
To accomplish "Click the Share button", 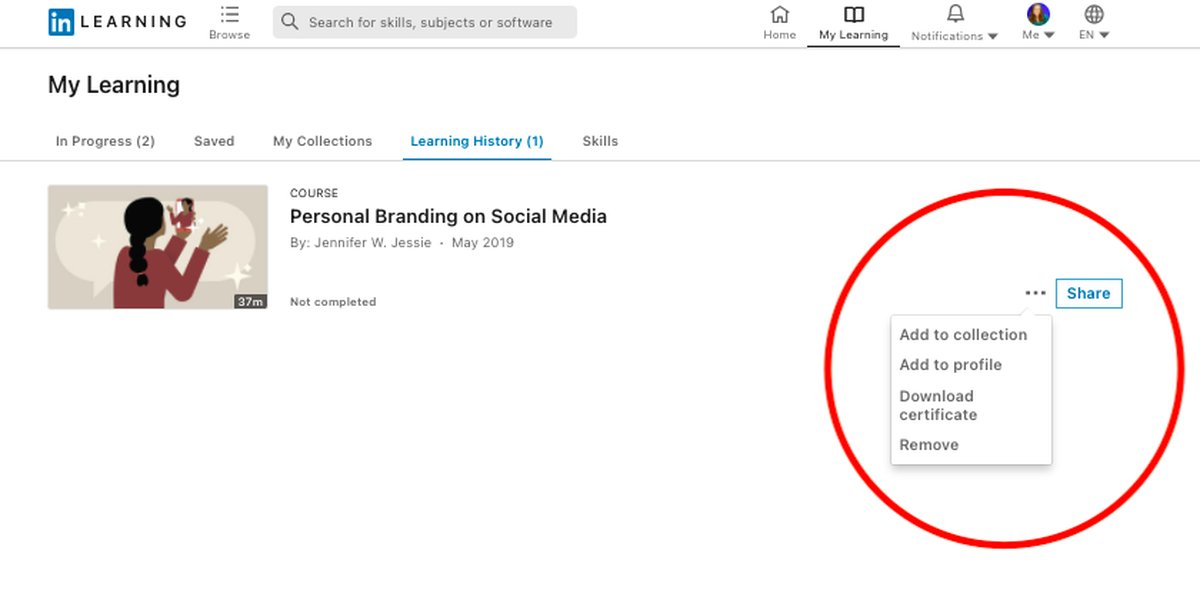I will tap(1089, 293).
